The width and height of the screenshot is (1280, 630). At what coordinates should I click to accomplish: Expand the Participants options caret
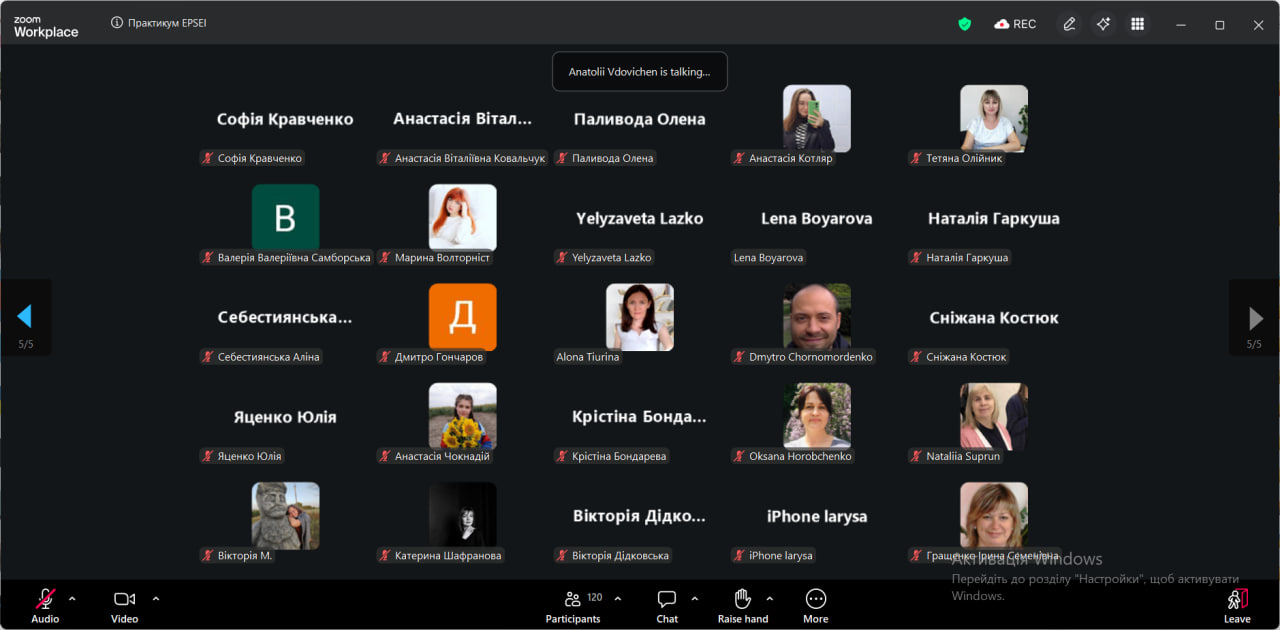tap(617, 598)
